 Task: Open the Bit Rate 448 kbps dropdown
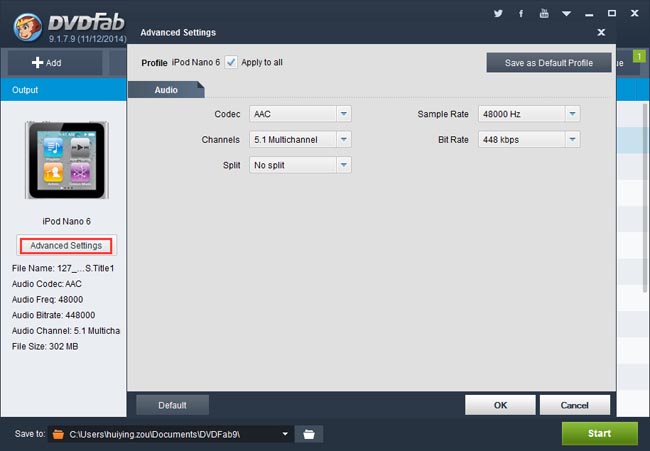click(529, 140)
